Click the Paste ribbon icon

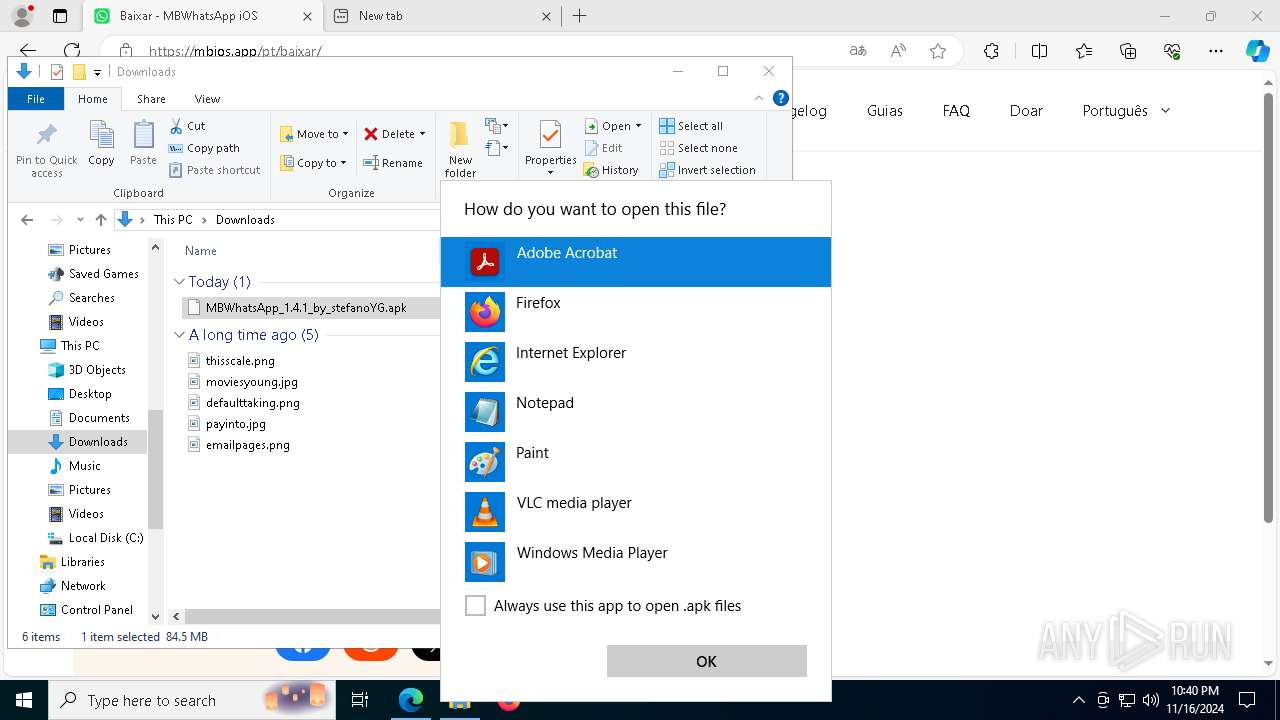click(143, 143)
